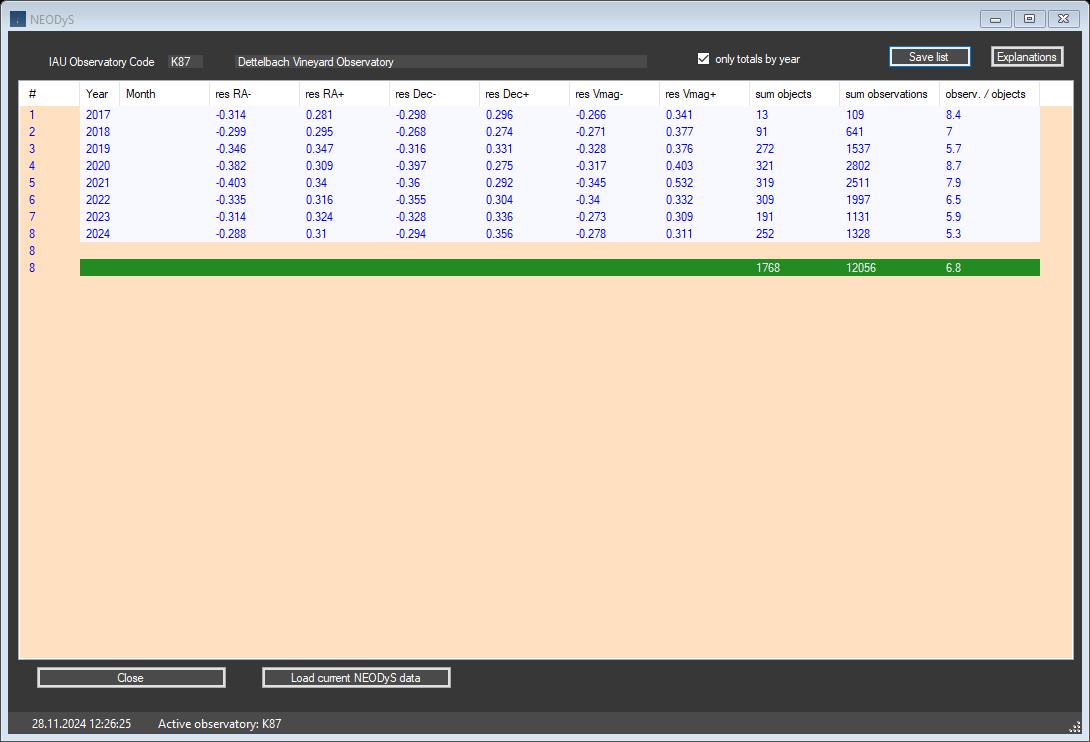Minimize the NEODyS window
Image resolution: width=1090 pixels, height=742 pixels.
pyautogui.click(x=995, y=19)
